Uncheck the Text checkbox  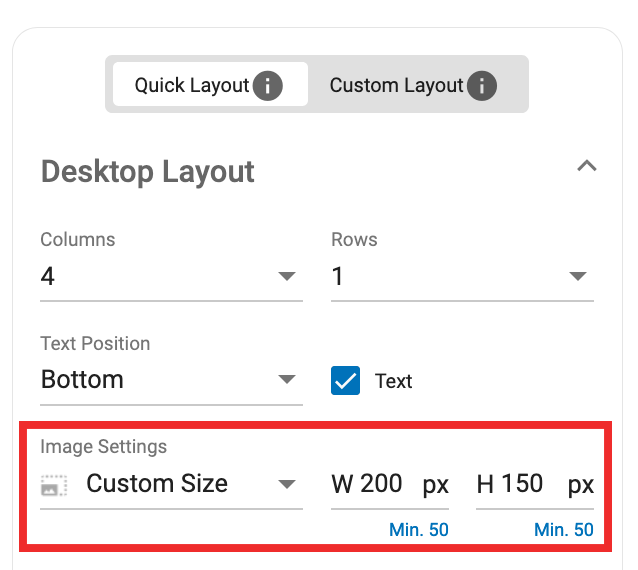pyautogui.click(x=345, y=381)
